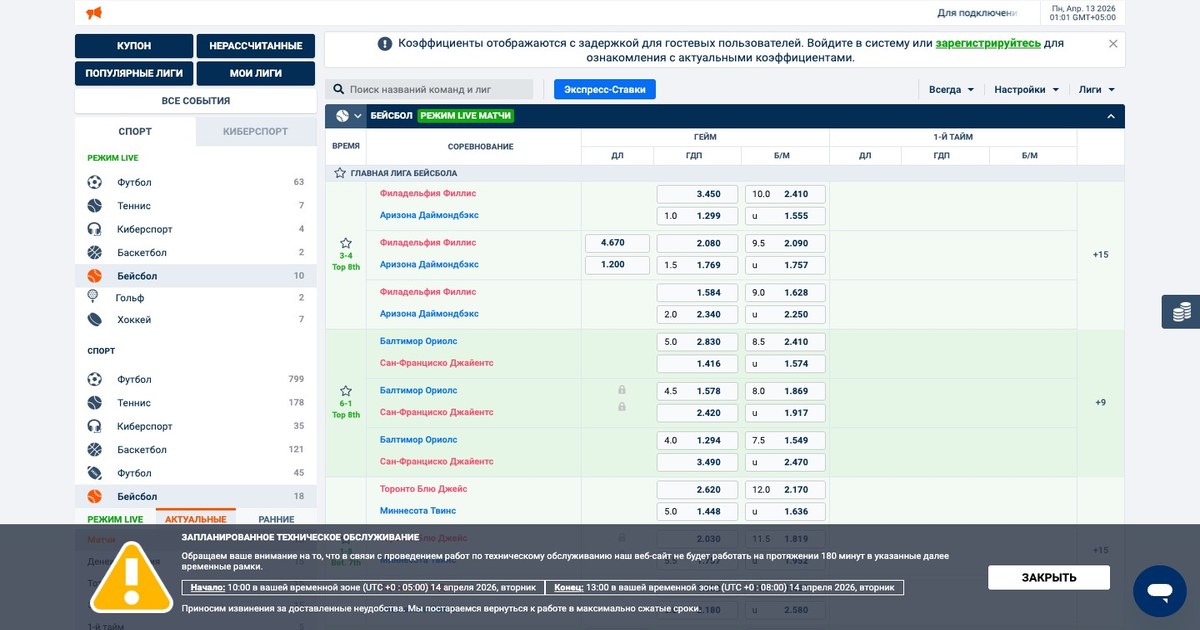Click the live Tennis ball icon
Screen dimensions: 1200x630
pyautogui.click(x=95, y=206)
